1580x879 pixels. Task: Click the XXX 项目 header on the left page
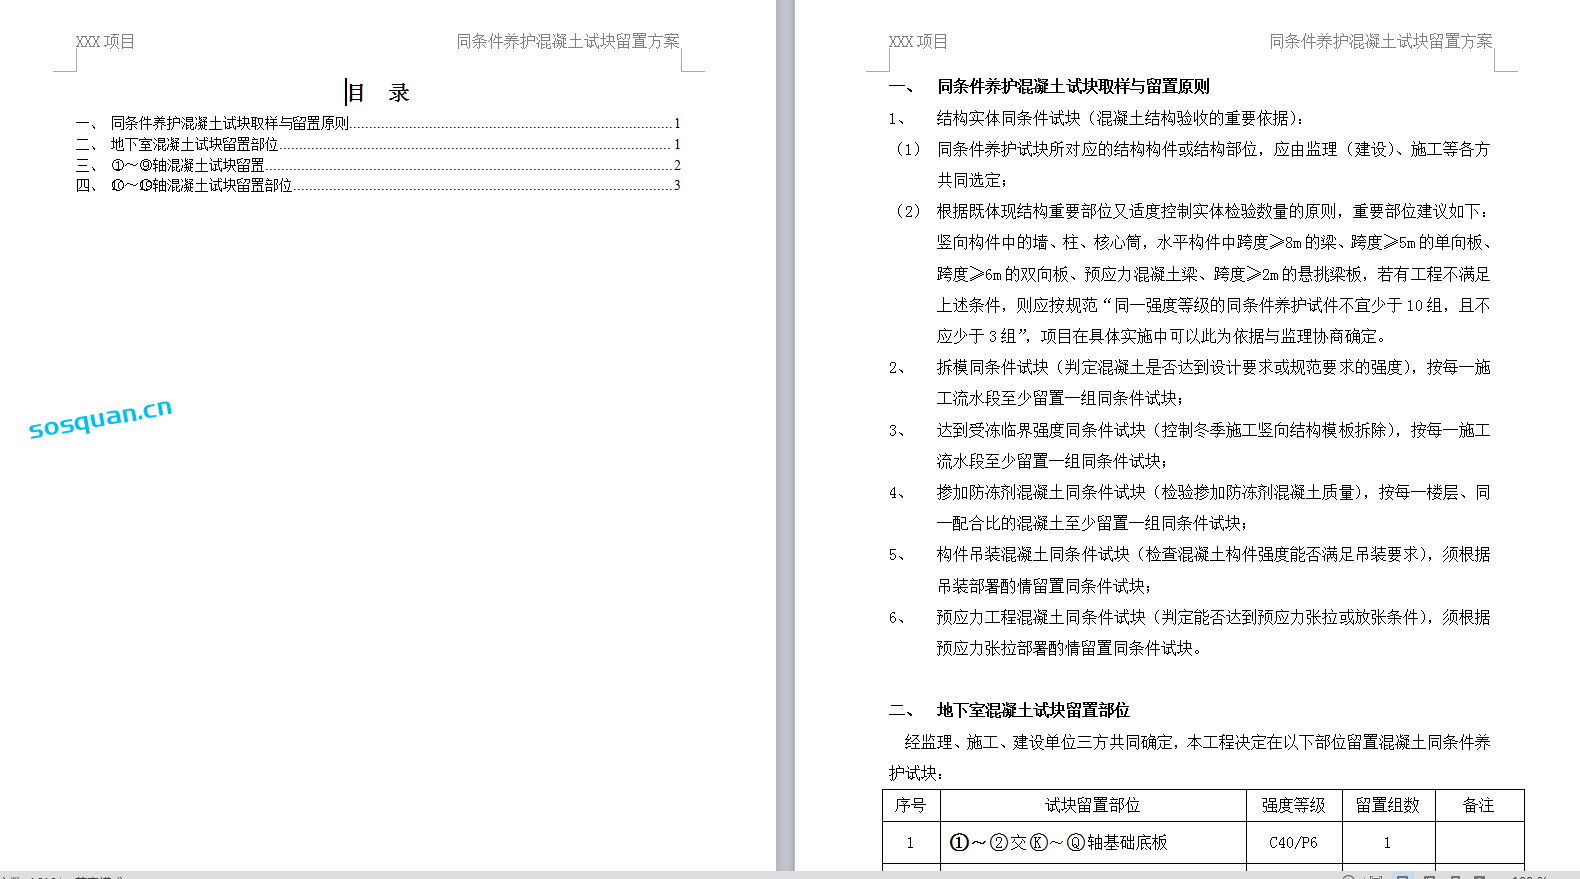[105, 41]
